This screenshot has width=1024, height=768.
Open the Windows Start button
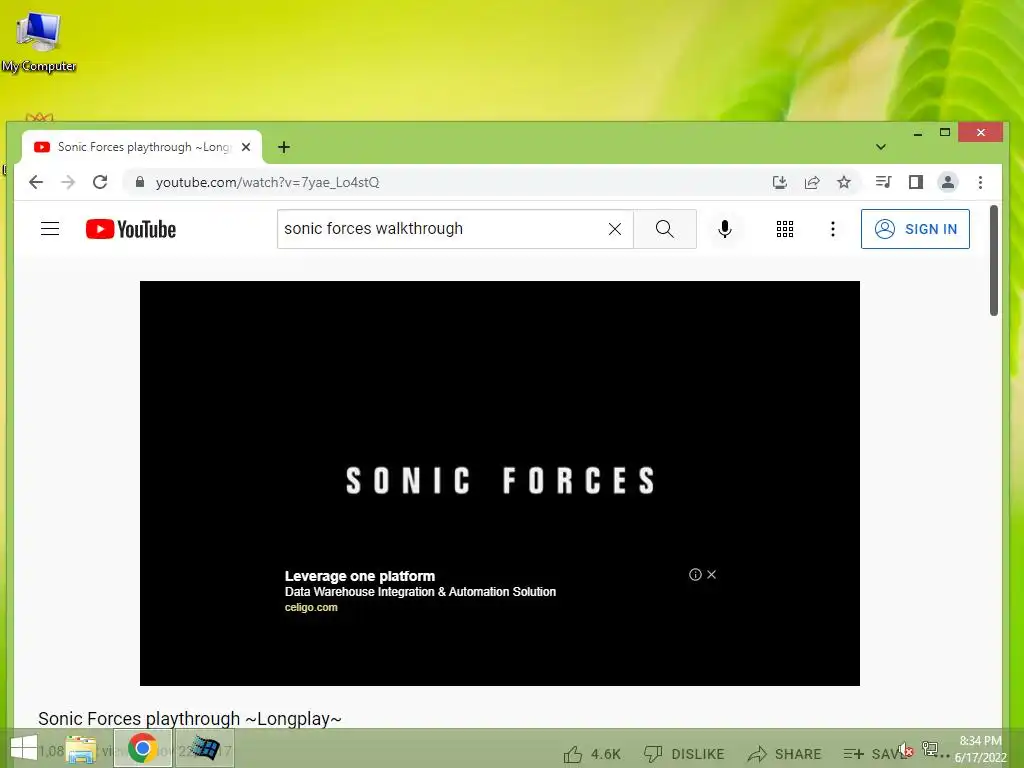click(24, 748)
